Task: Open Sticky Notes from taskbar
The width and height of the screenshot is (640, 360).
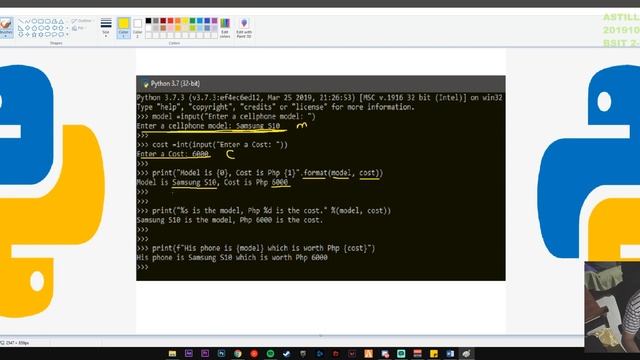Action: 434,353
